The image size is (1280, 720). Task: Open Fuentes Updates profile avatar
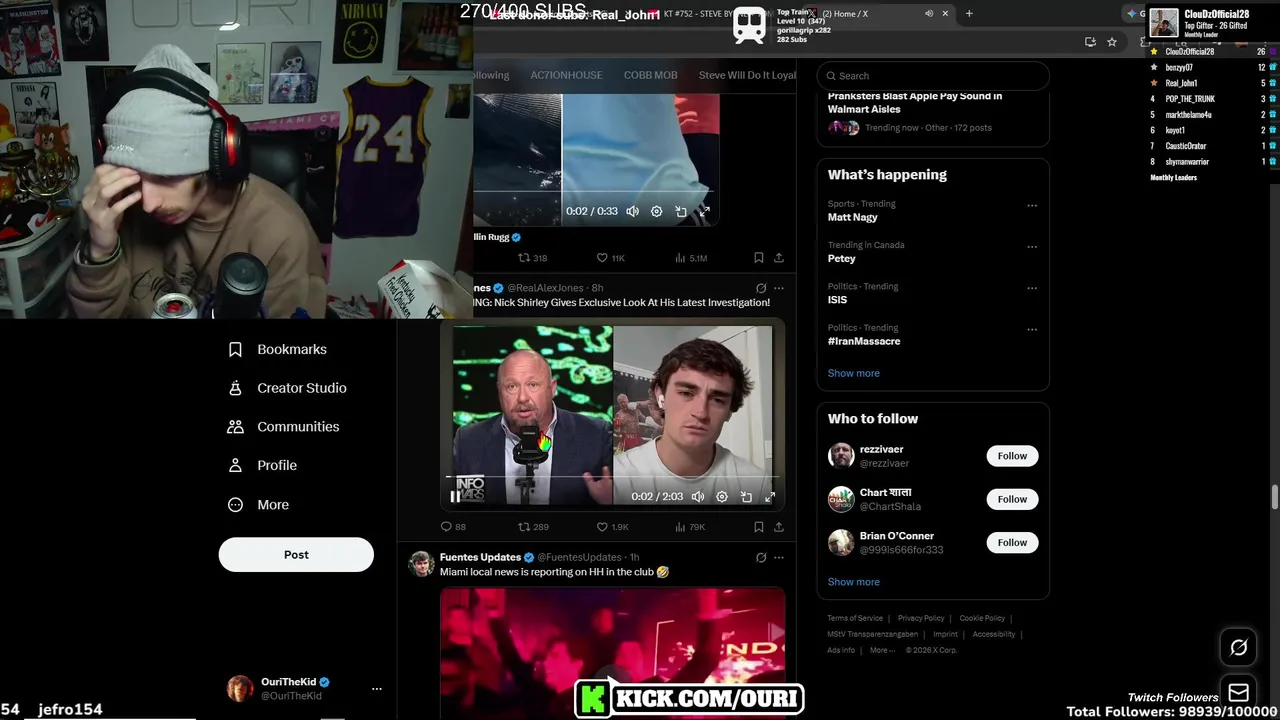pyautogui.click(x=421, y=564)
